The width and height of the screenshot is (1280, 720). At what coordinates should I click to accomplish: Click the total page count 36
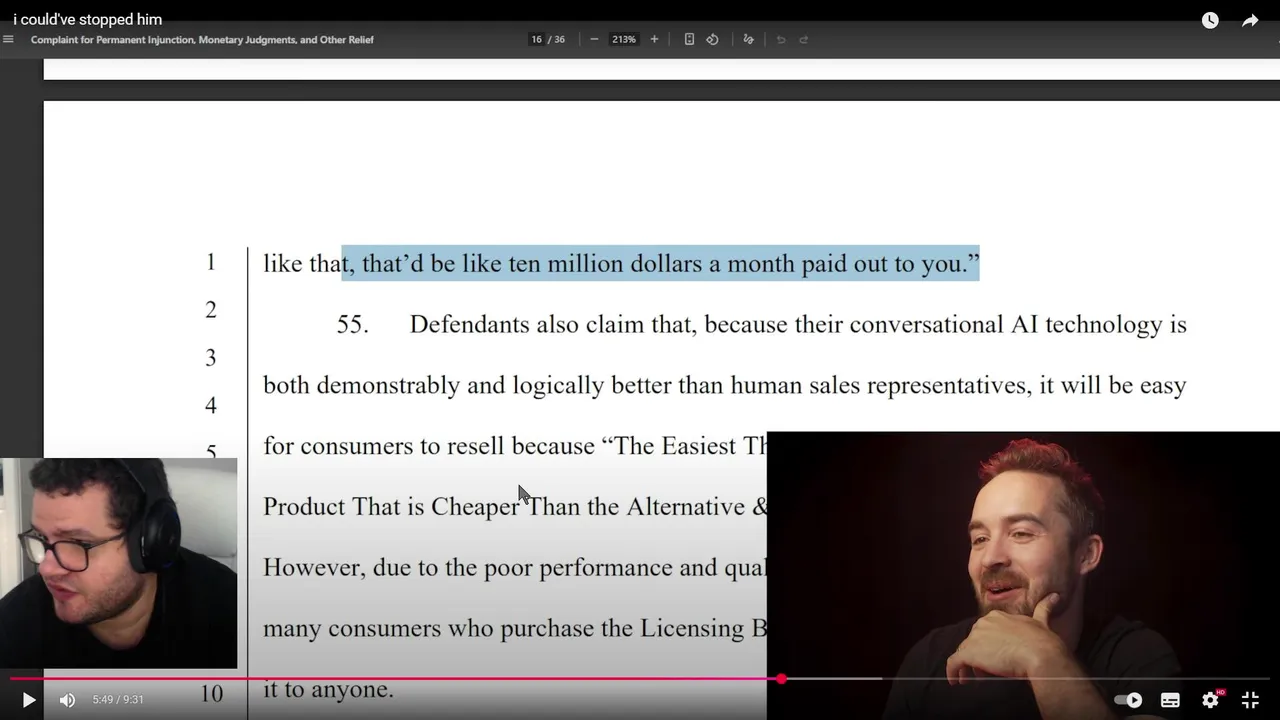tap(559, 39)
